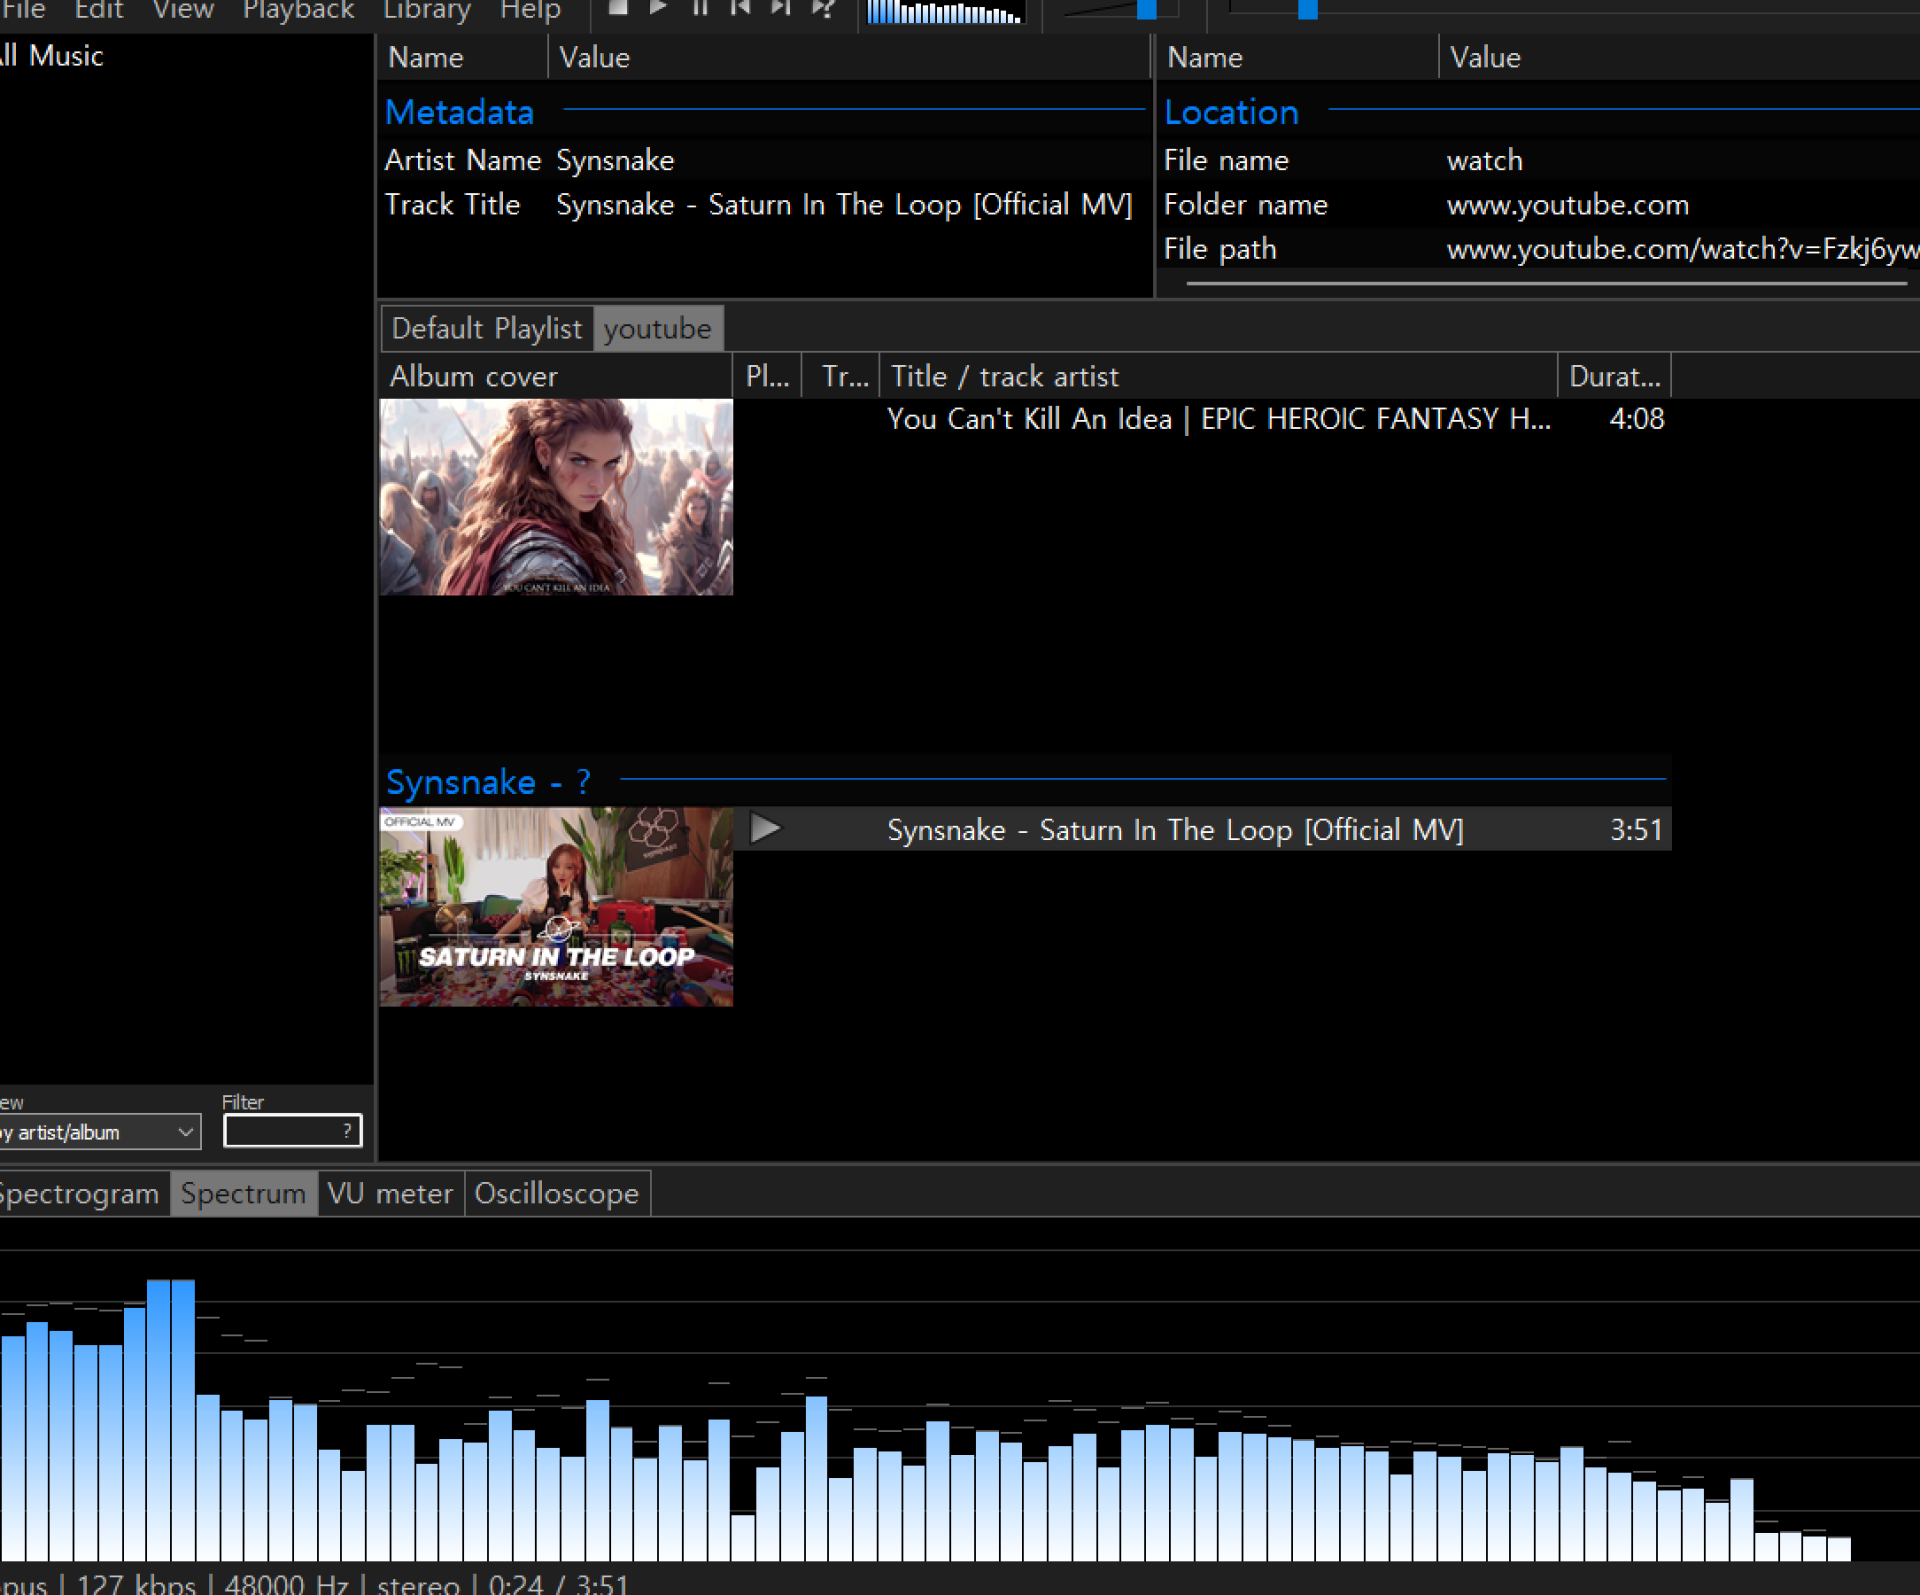Click the random playback button
1920x1595 pixels.
point(823,8)
